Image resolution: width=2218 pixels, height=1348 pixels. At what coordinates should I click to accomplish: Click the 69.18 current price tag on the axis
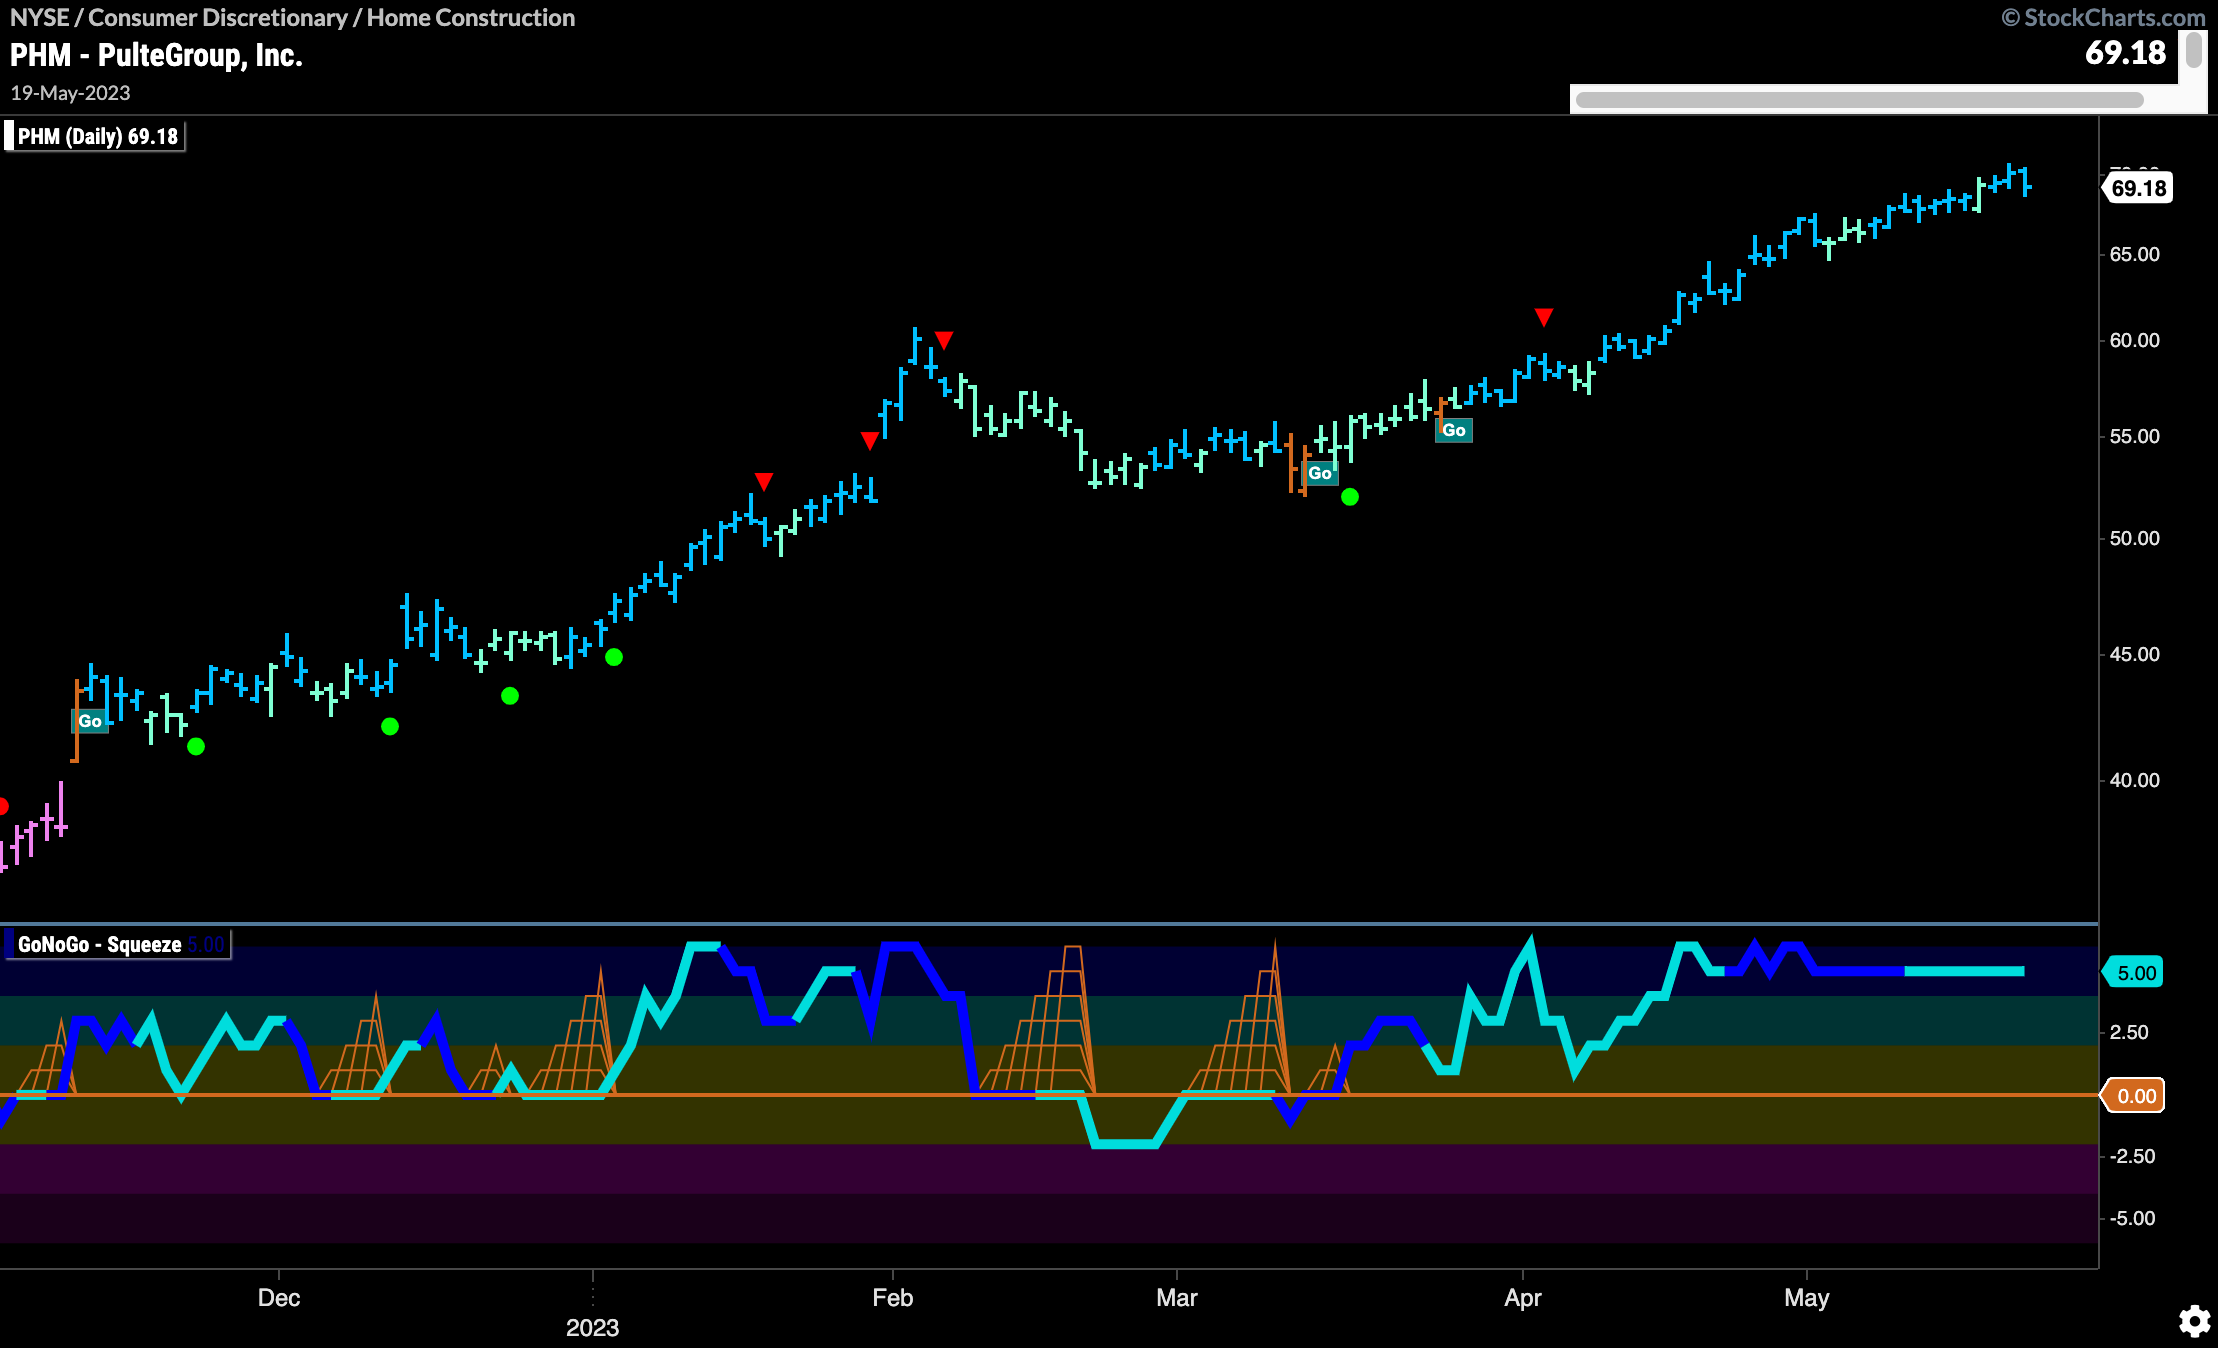coord(2138,188)
